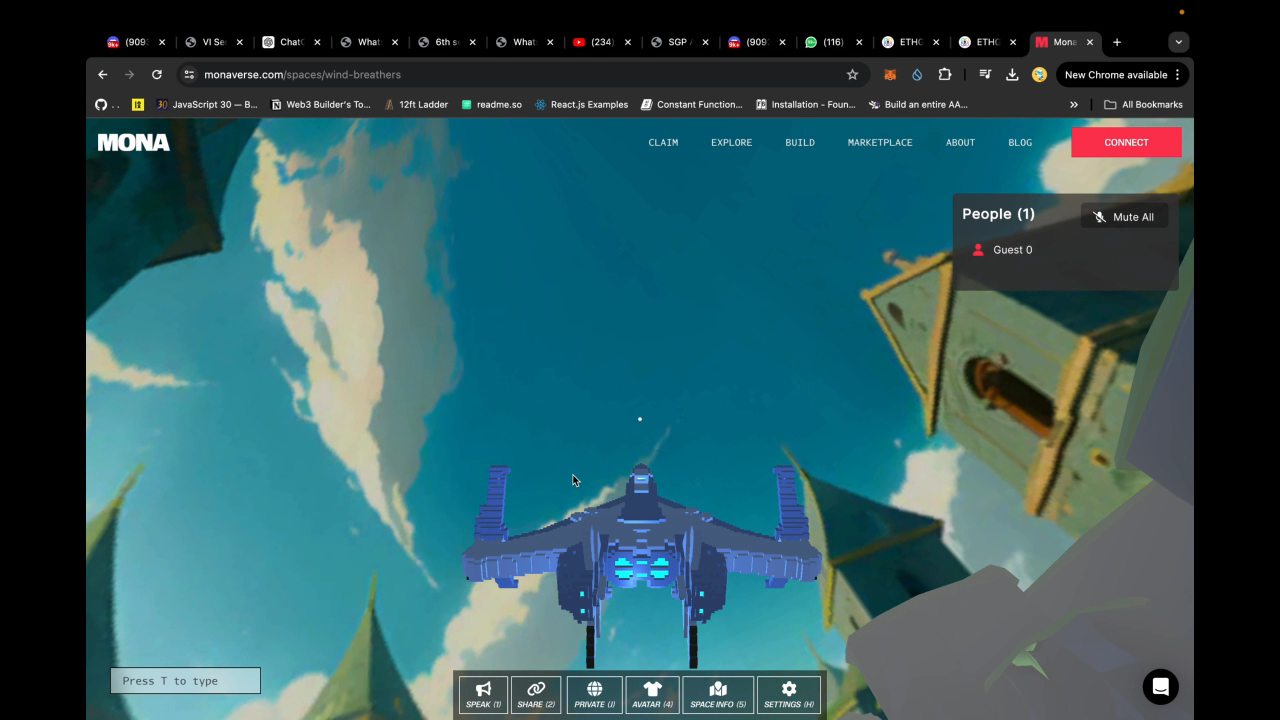Click New Chrome available update button
1280x720 pixels.
[1124, 74]
